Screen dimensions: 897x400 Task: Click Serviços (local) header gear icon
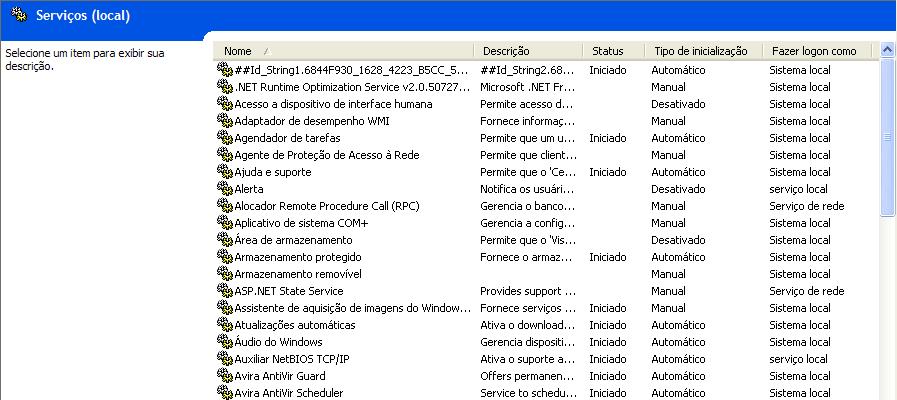tap(18, 15)
